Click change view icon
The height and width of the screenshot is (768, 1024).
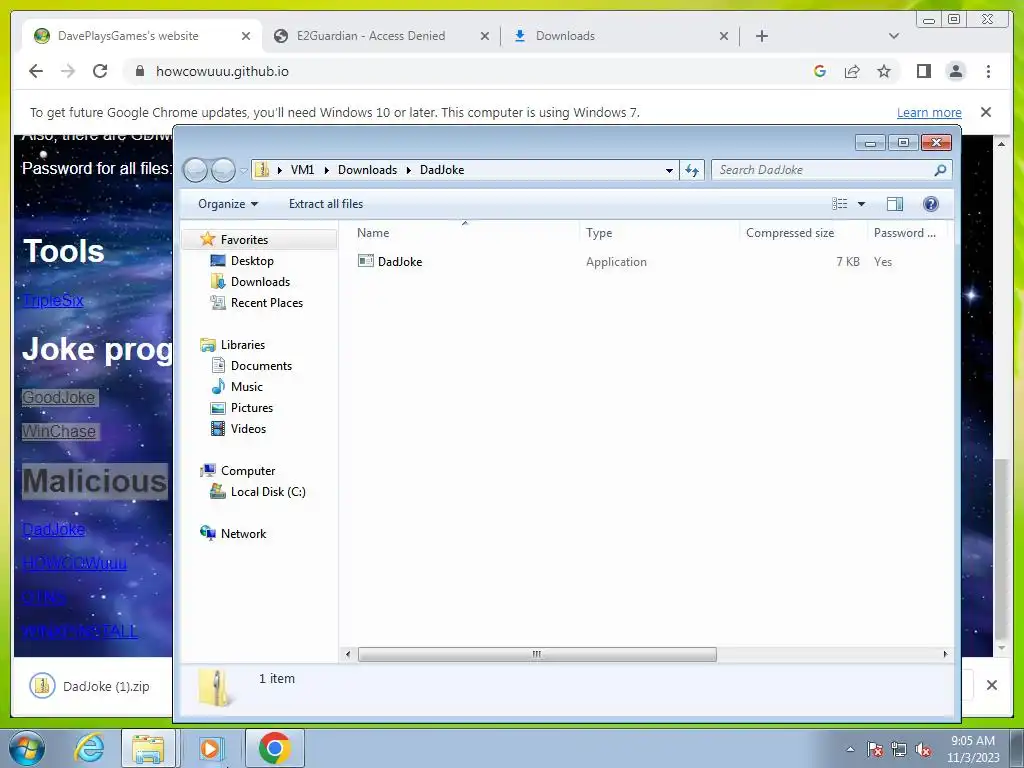tap(840, 204)
